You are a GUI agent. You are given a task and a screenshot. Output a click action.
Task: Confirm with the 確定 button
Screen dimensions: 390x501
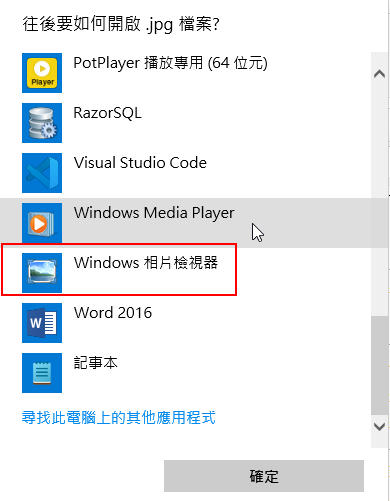(x=264, y=476)
